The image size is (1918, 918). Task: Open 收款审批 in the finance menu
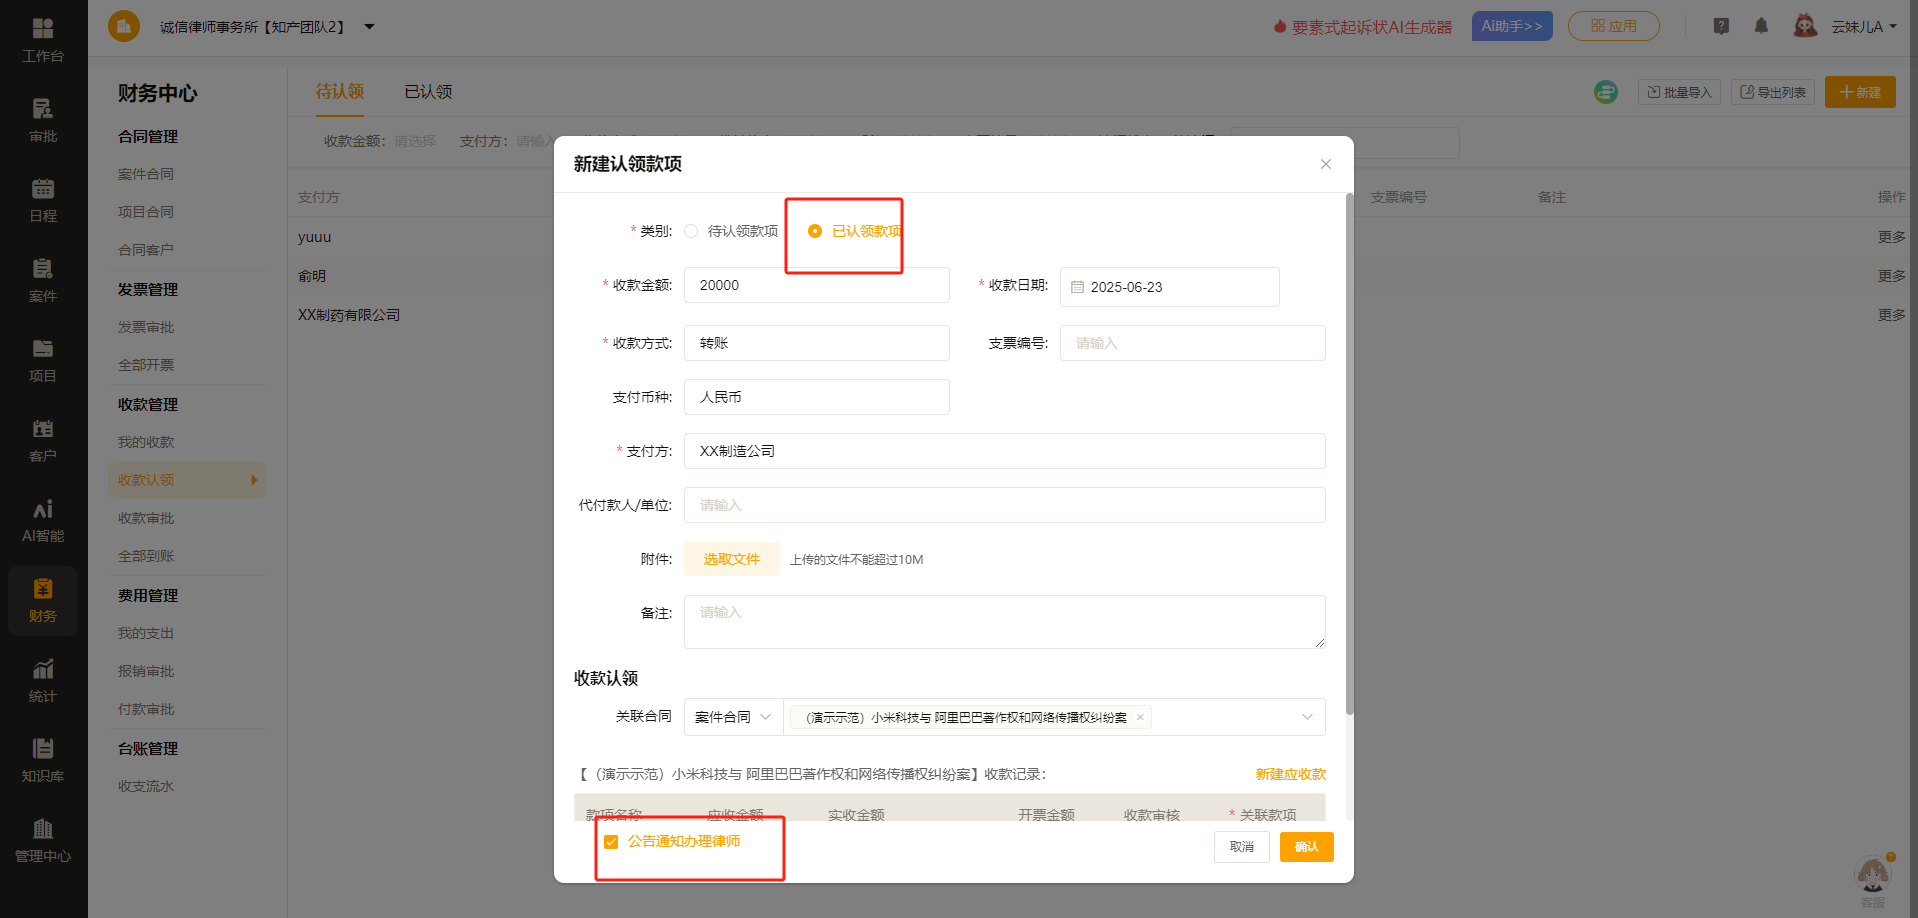tap(146, 518)
